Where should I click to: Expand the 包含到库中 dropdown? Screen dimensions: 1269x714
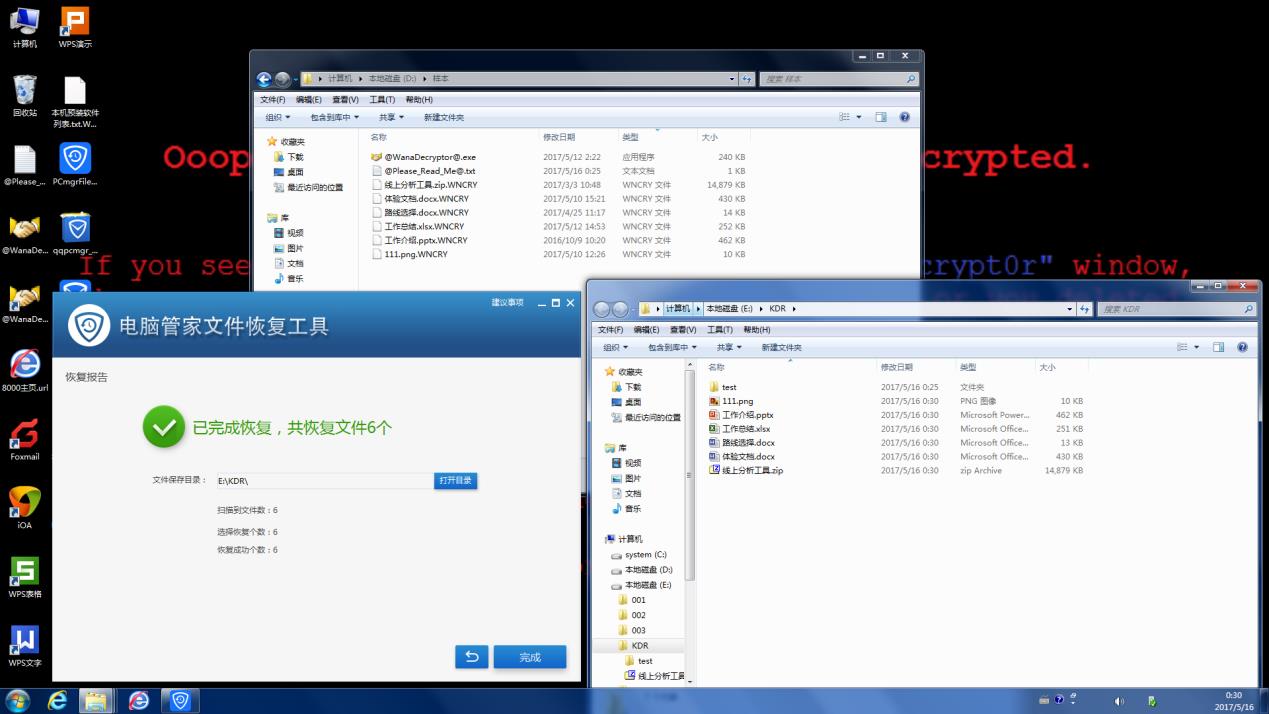[669, 347]
